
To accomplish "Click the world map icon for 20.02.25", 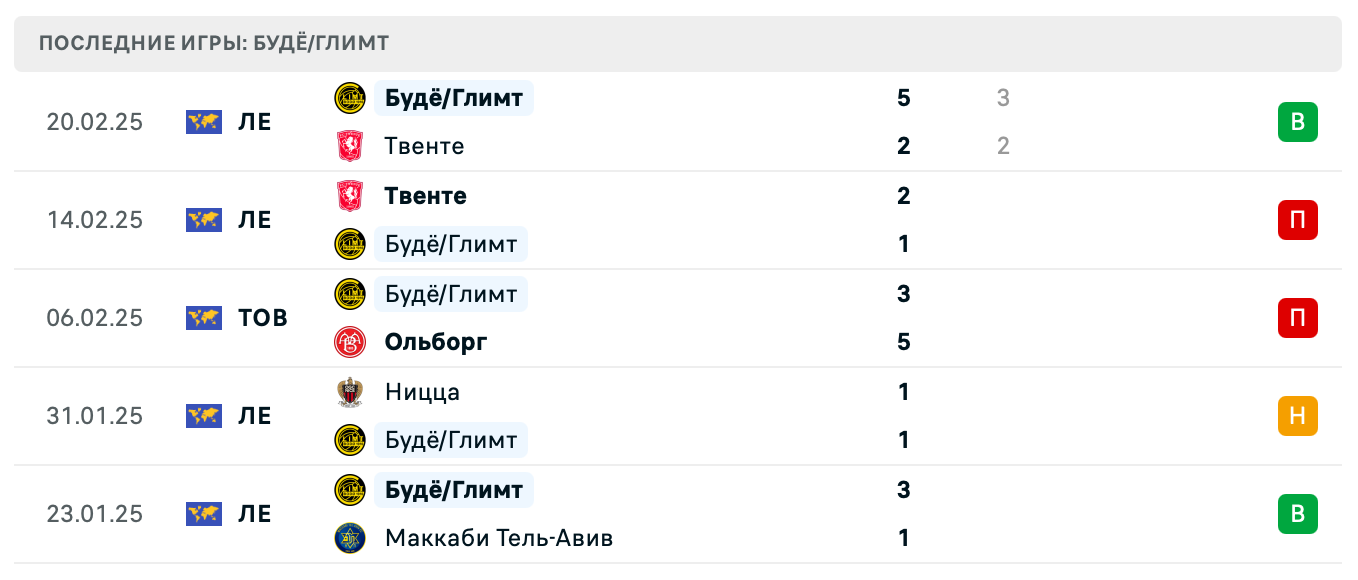I will [x=204, y=122].
